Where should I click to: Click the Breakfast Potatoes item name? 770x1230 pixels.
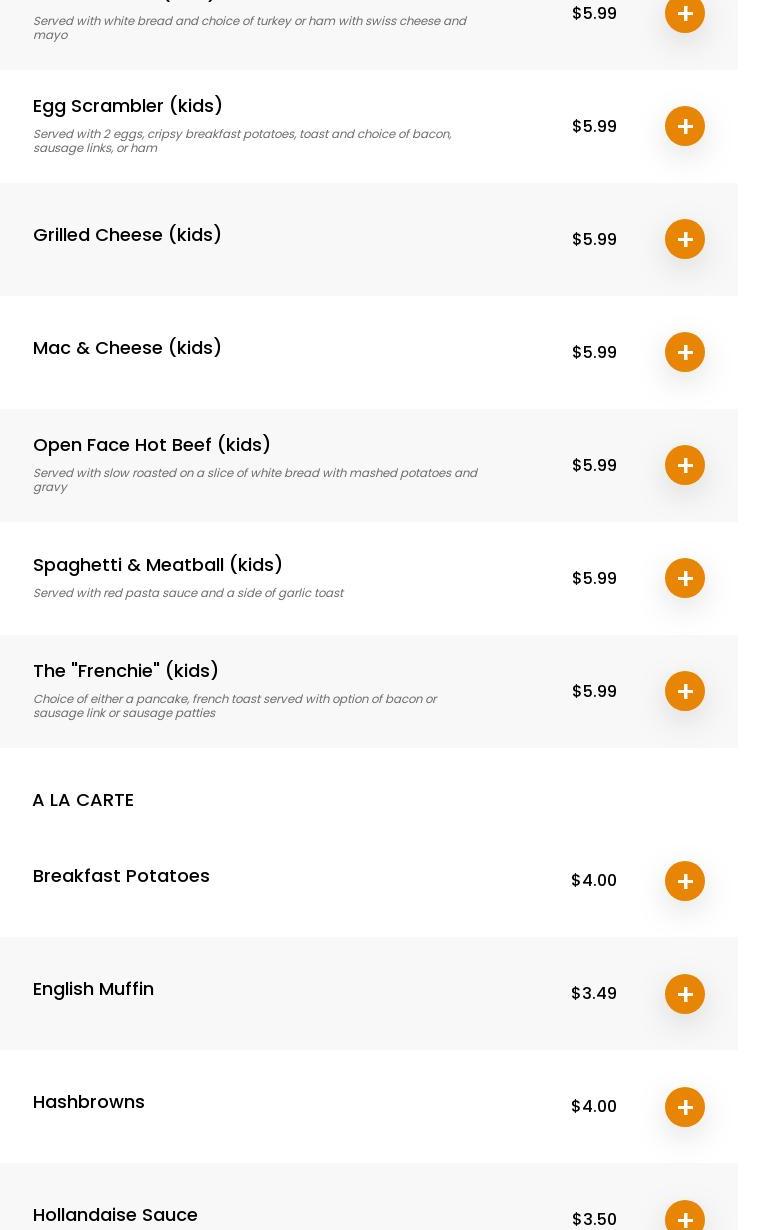click(x=121, y=876)
